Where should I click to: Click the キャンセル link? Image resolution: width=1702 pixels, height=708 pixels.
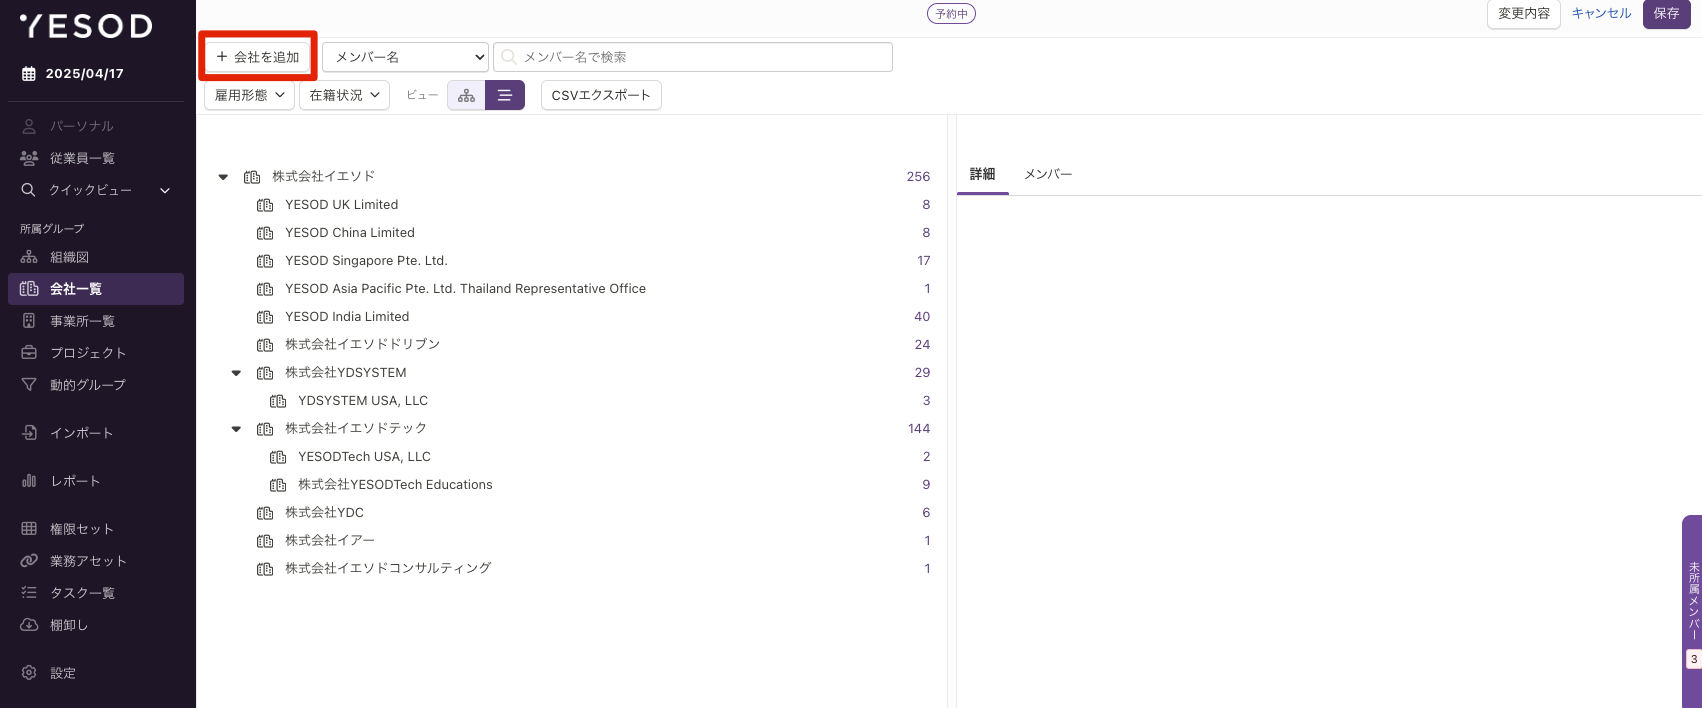pyautogui.click(x=1602, y=13)
